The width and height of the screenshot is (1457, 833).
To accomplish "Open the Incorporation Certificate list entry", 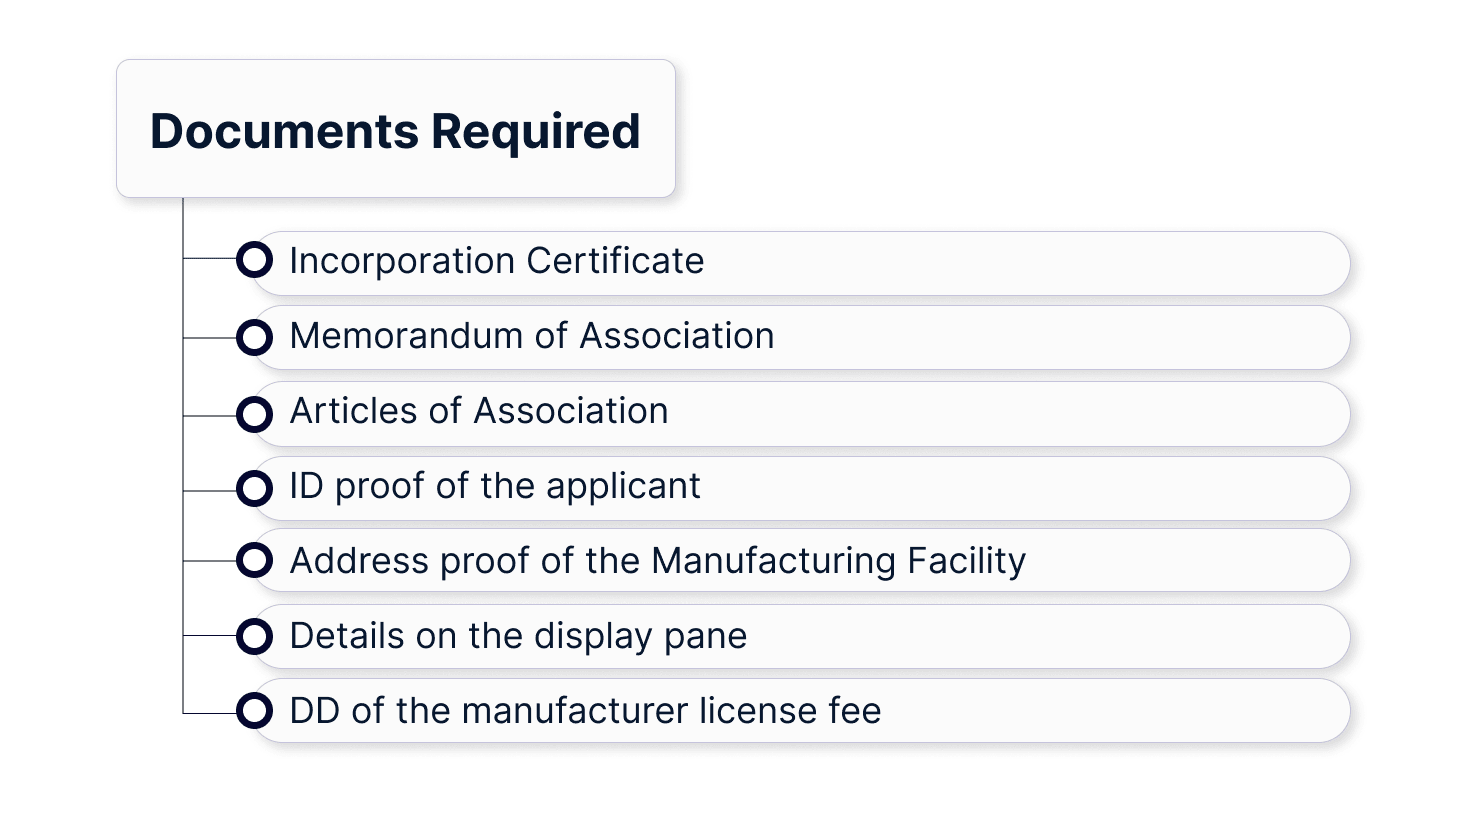I will pos(497,261).
